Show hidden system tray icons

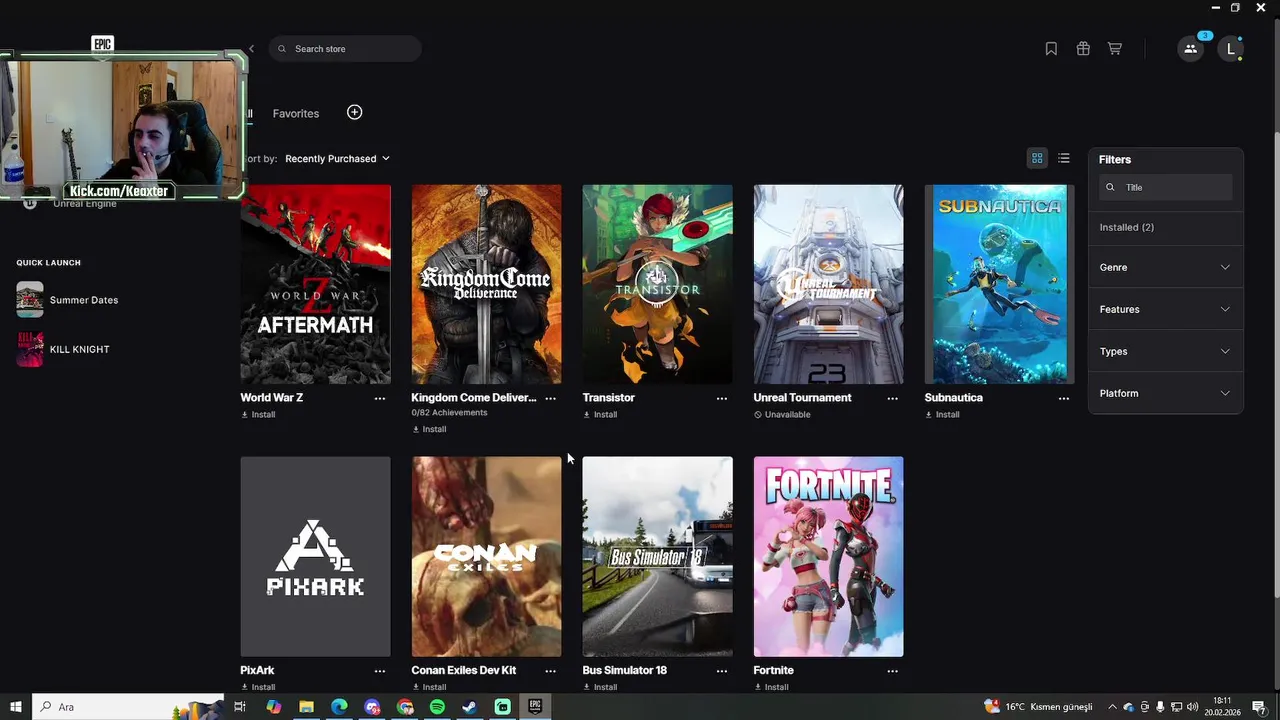click(1112, 707)
